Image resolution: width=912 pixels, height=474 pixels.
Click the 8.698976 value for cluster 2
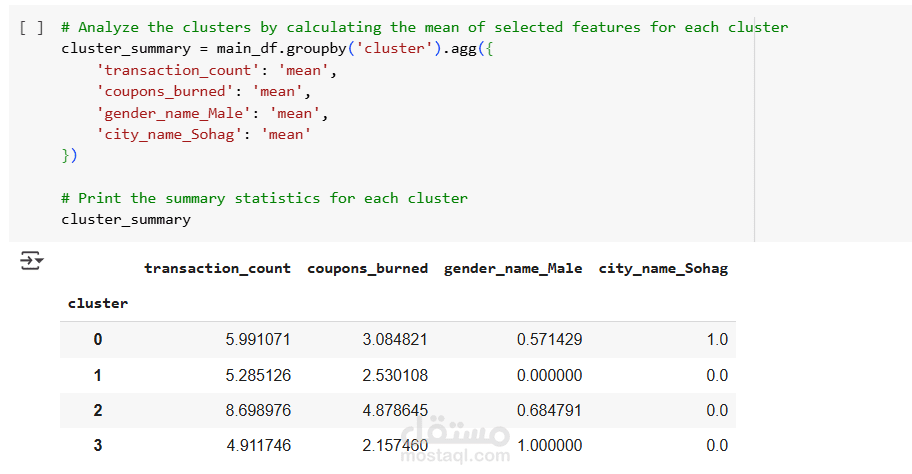(x=258, y=410)
